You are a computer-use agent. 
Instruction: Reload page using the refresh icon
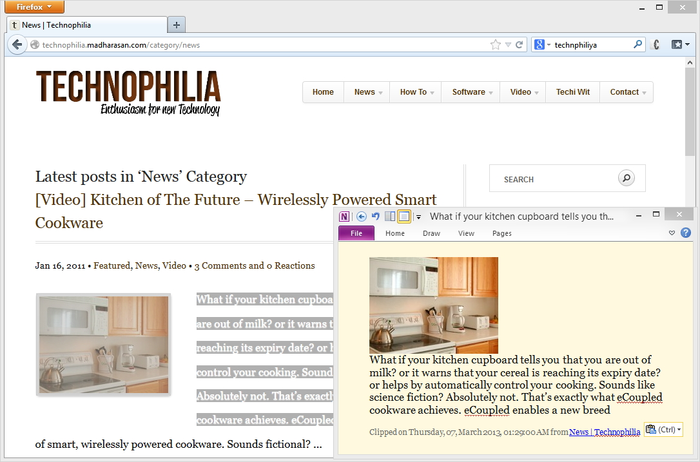[x=519, y=45]
